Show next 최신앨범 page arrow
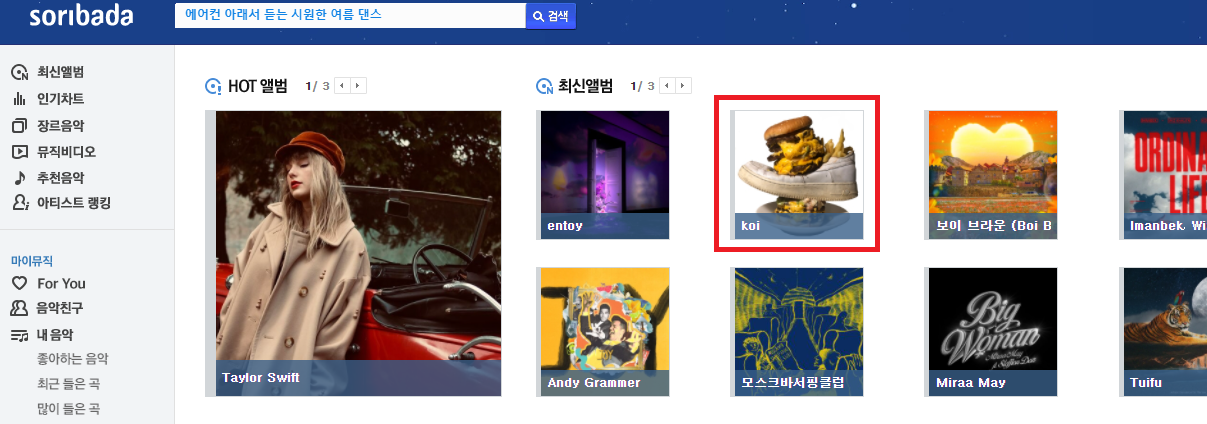Image resolution: width=1207 pixels, height=424 pixels. click(683, 86)
